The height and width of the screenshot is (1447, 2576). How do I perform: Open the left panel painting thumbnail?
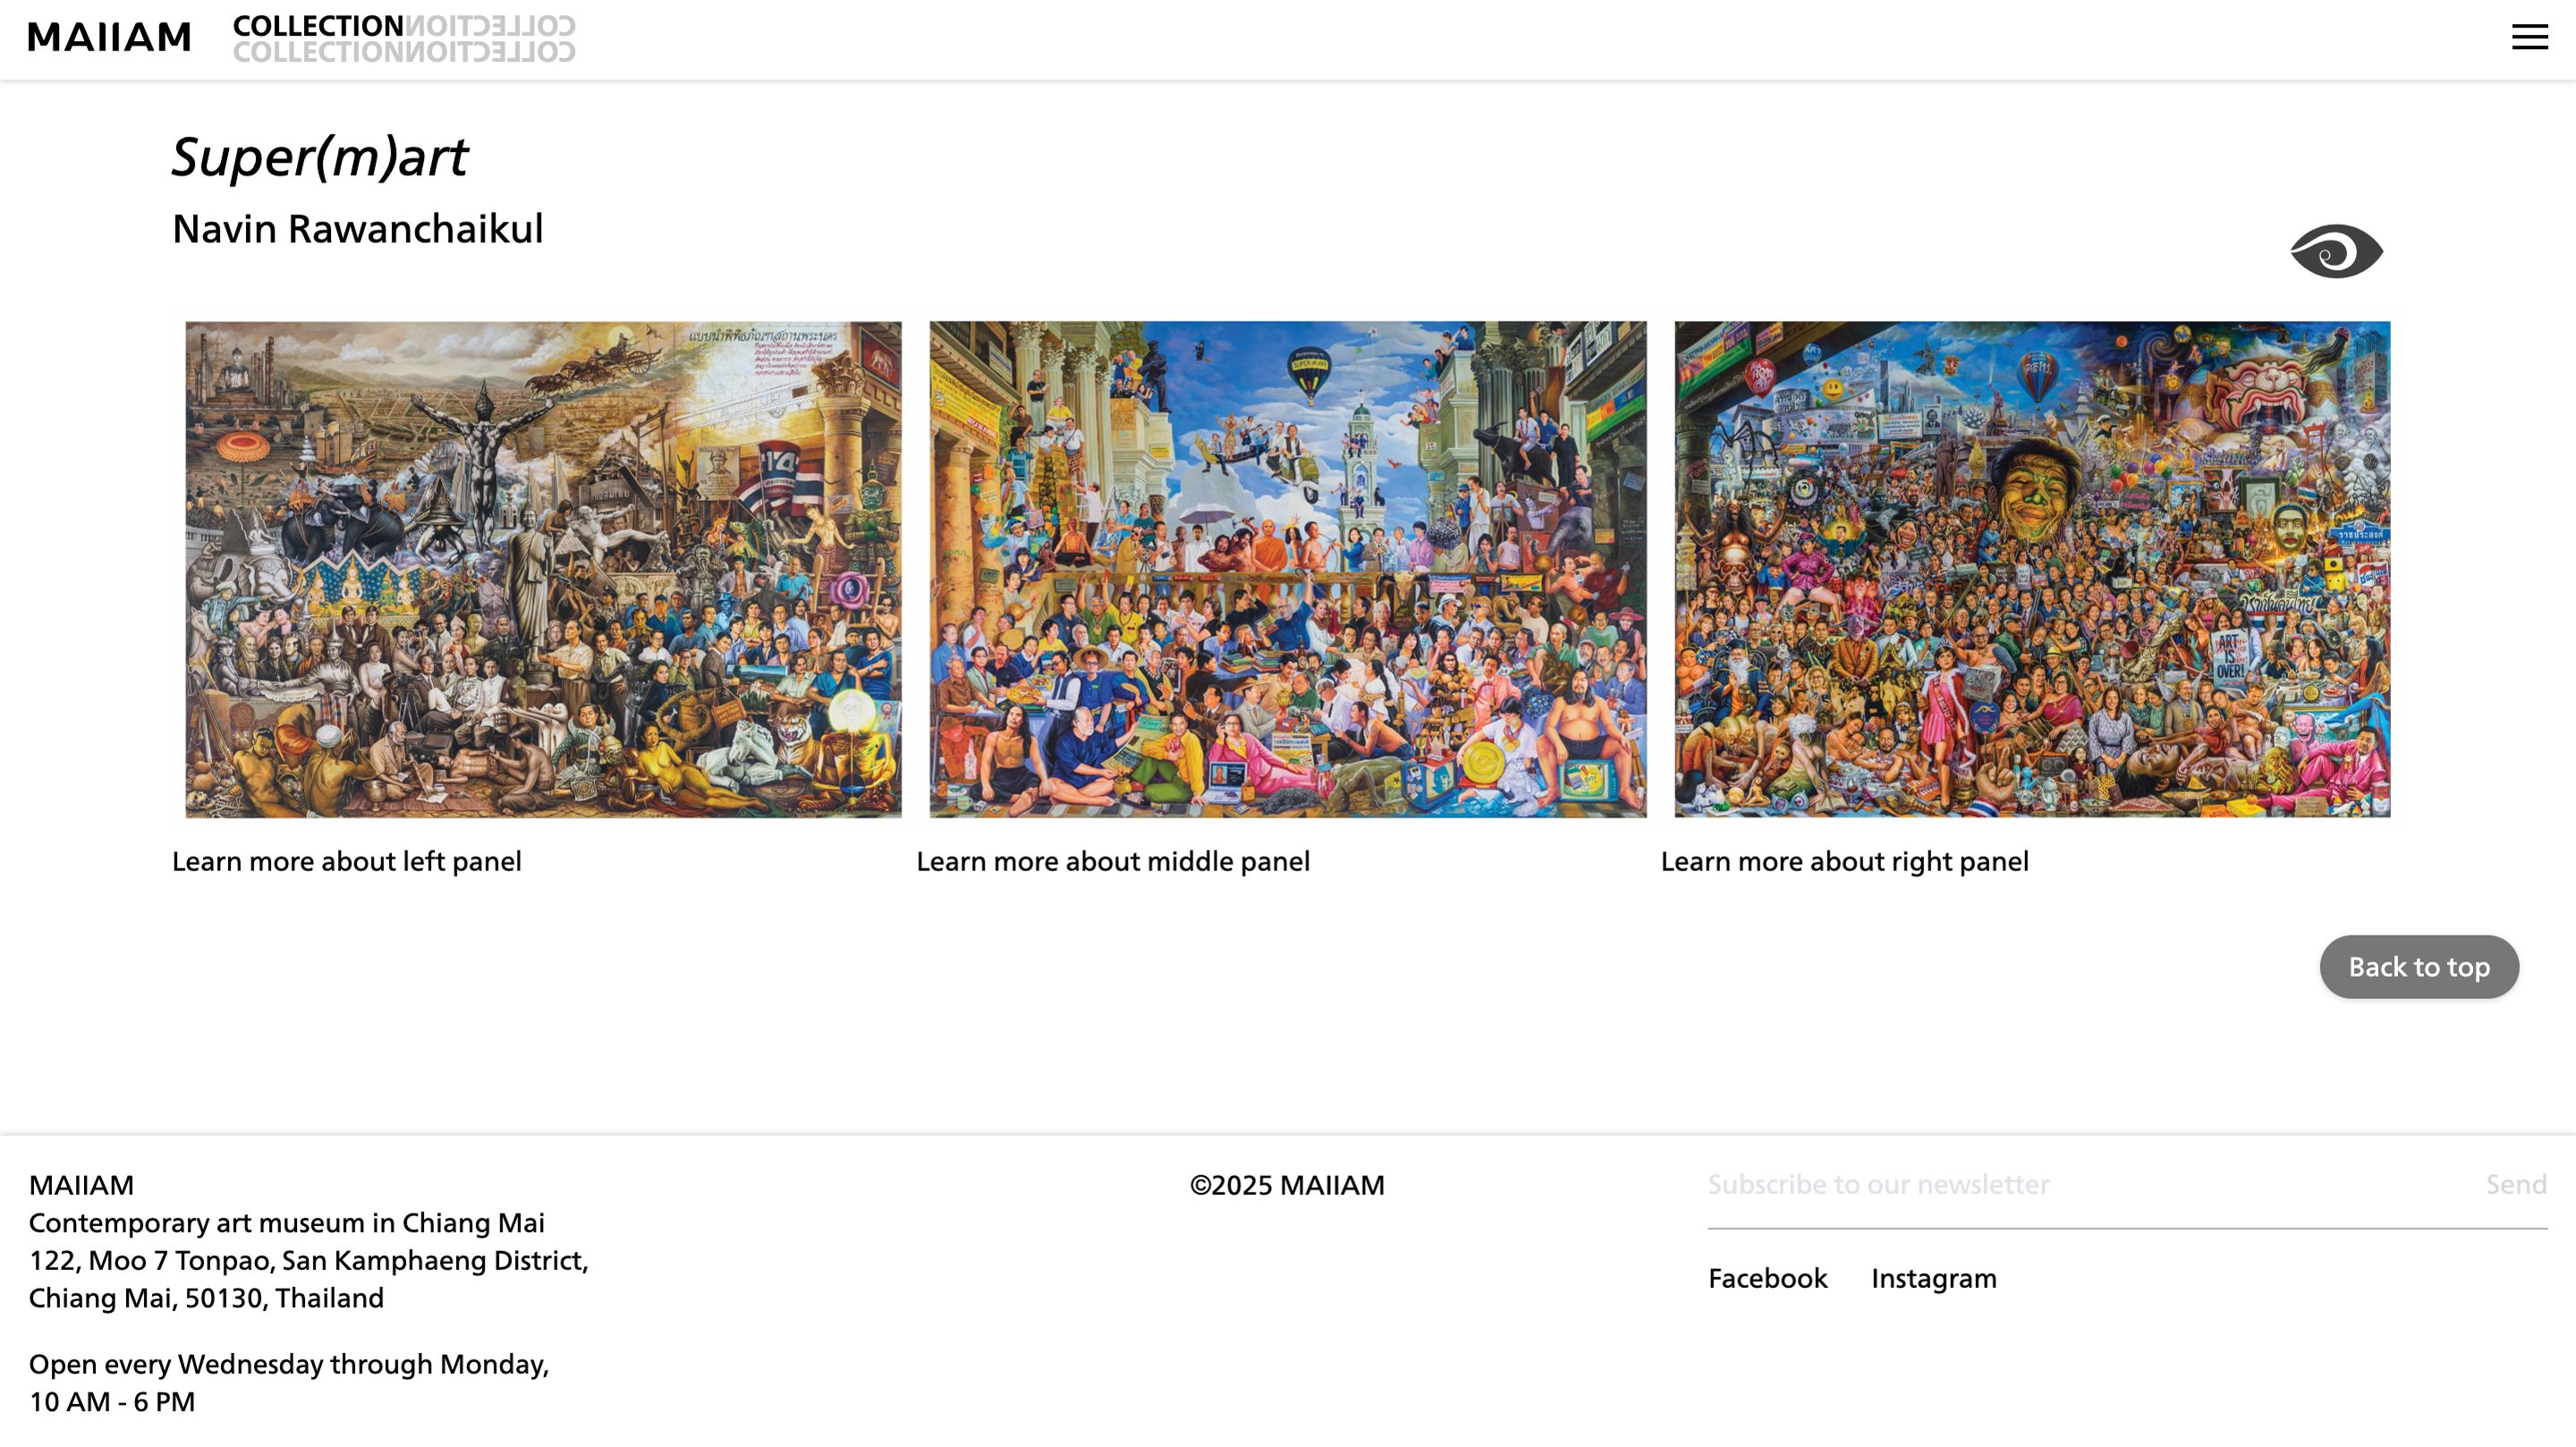pos(543,569)
